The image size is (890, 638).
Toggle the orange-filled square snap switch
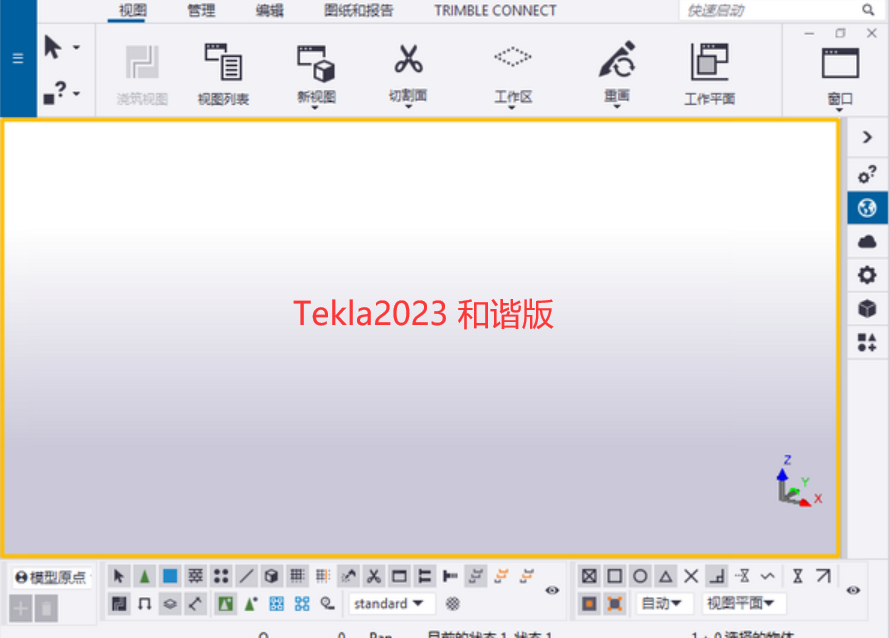click(589, 603)
